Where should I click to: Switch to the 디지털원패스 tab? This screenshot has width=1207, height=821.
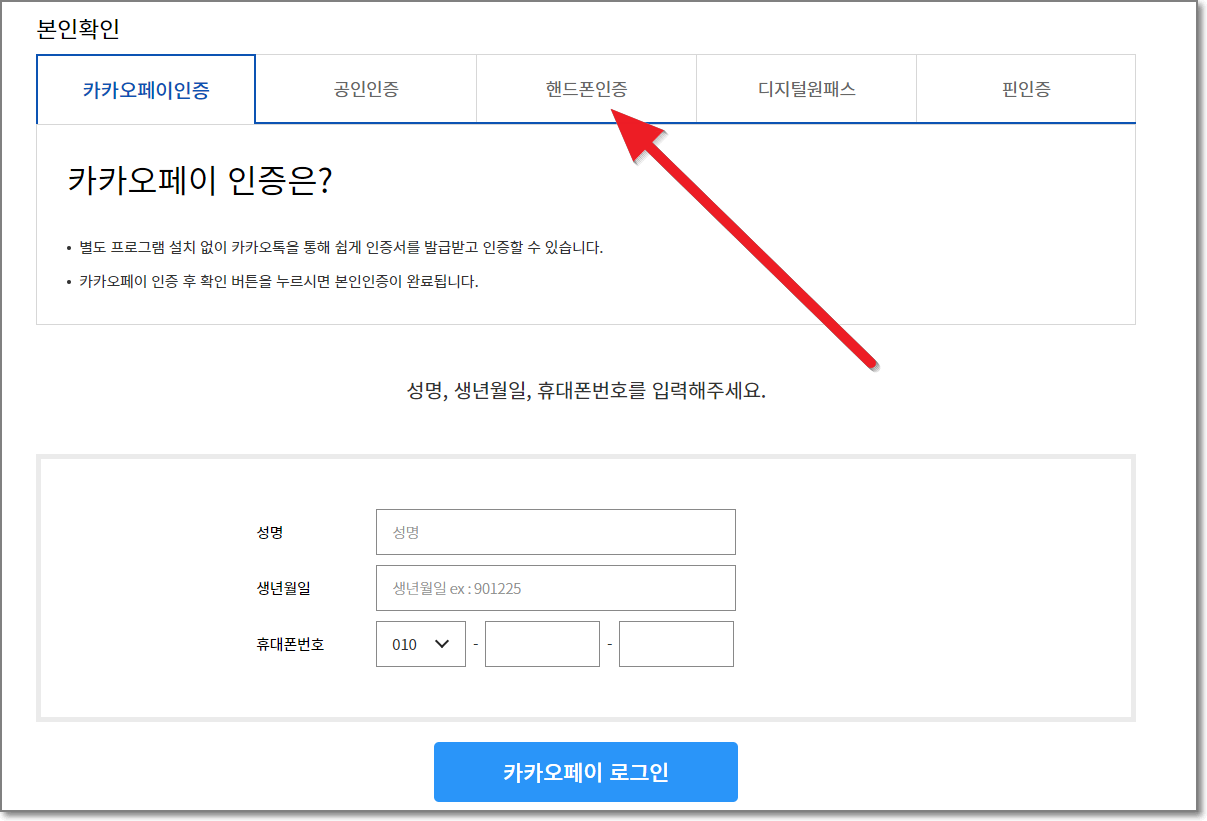(x=806, y=89)
